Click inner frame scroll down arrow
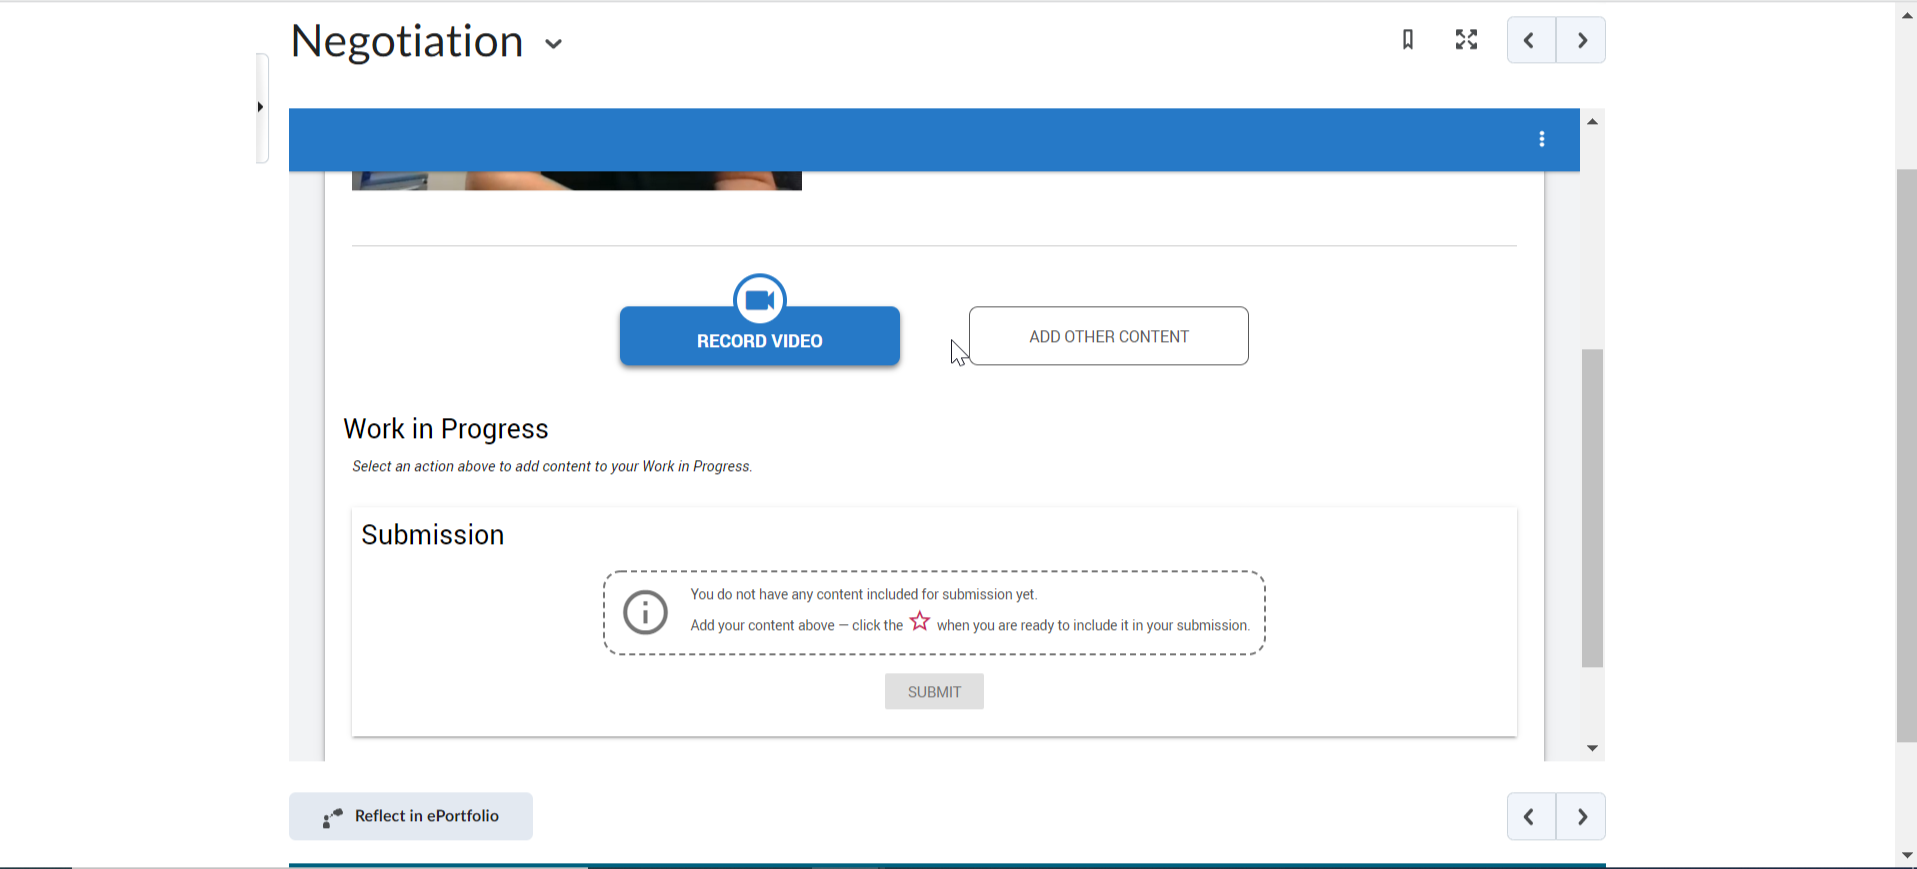Viewport: 1917px width, 869px height. [x=1592, y=748]
